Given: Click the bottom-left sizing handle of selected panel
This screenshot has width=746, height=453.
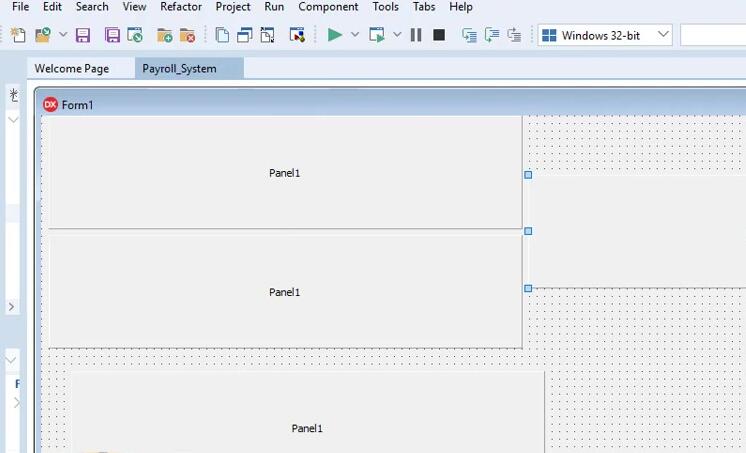Looking at the screenshot, I should click(528, 288).
